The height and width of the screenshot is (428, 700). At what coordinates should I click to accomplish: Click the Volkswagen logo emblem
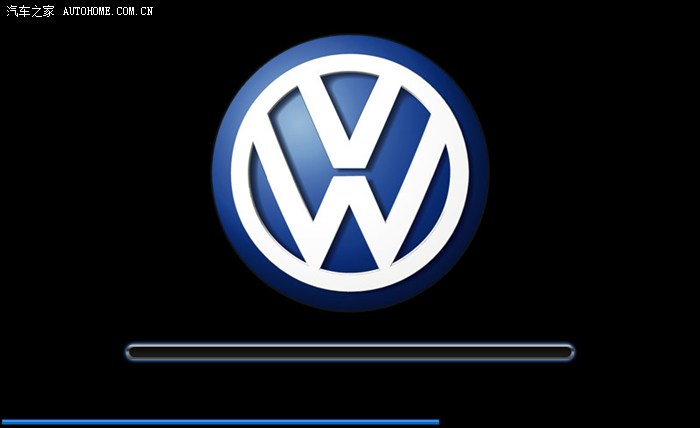350,172
